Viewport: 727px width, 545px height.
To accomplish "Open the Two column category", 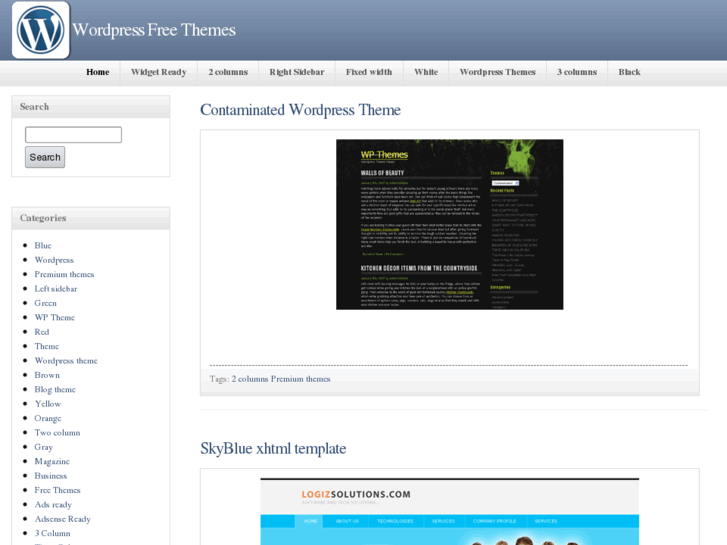I will point(57,432).
